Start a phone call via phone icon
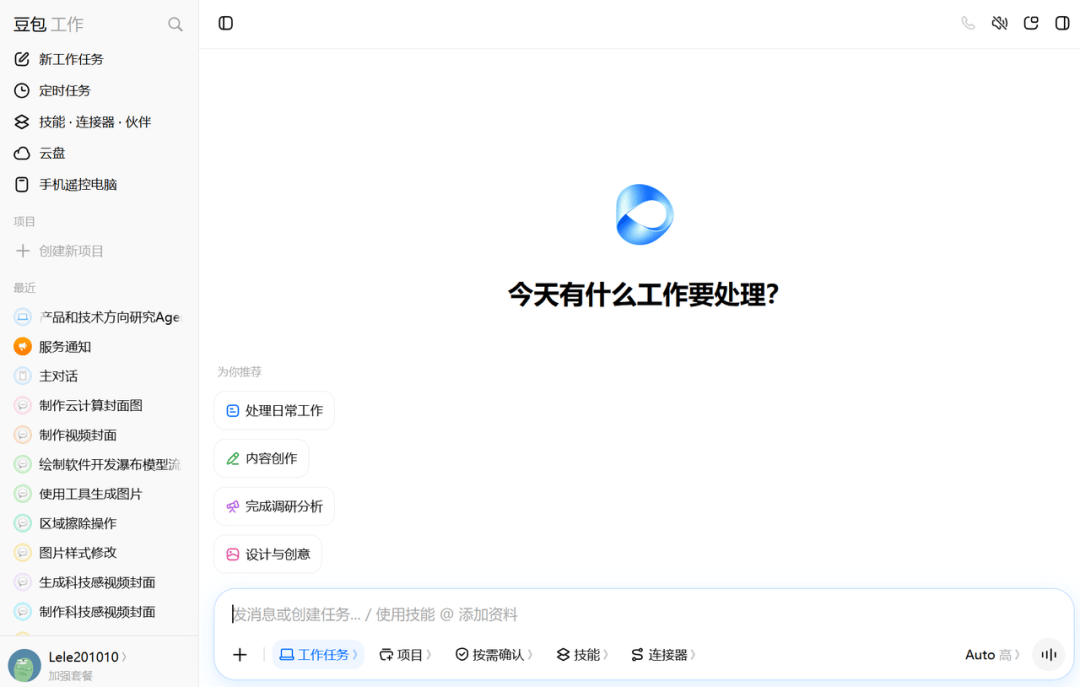 coord(968,23)
